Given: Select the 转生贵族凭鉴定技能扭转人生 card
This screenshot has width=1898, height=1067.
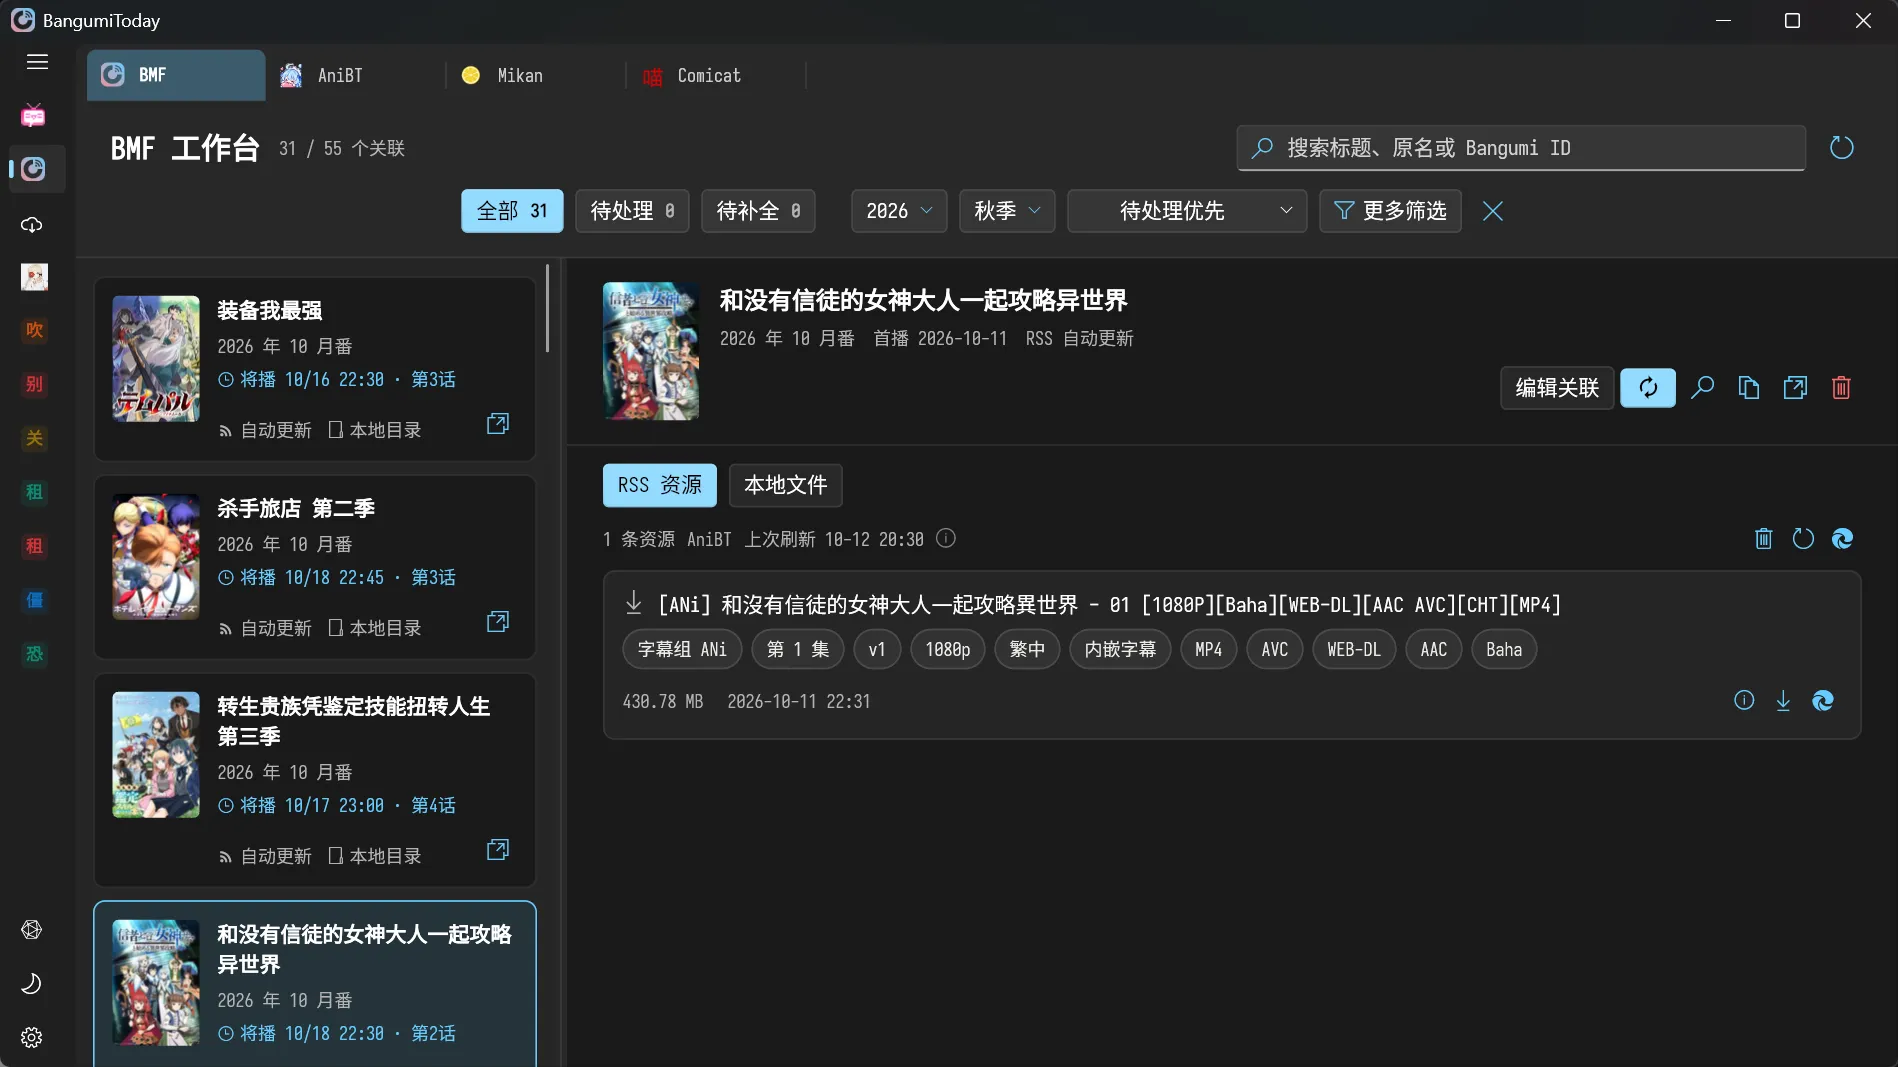Looking at the screenshot, I should pyautogui.click(x=315, y=780).
